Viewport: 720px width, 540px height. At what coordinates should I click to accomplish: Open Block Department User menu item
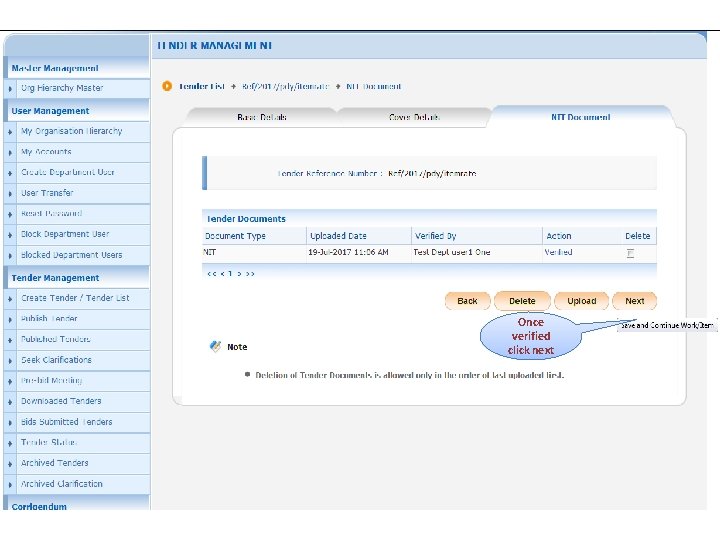pos(65,234)
